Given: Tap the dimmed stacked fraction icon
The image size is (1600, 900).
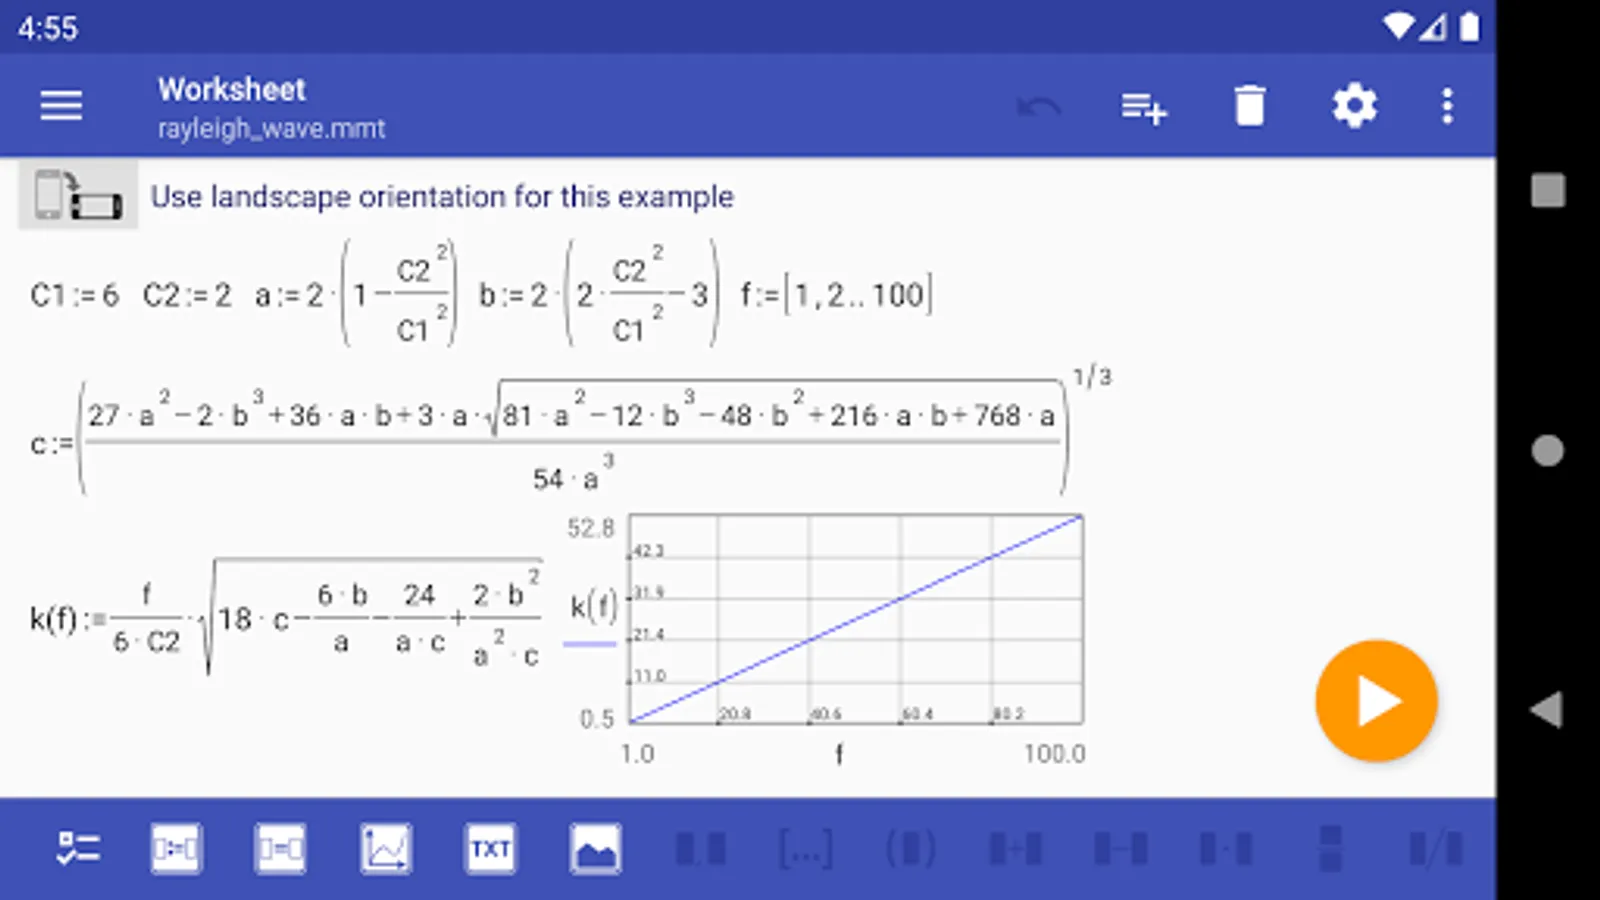Looking at the screenshot, I should pyautogui.click(x=1330, y=849).
